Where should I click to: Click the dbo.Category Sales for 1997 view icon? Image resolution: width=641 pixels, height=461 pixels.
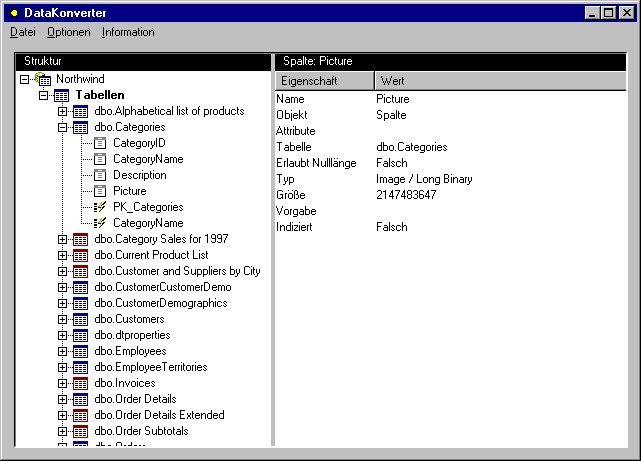tap(80, 239)
